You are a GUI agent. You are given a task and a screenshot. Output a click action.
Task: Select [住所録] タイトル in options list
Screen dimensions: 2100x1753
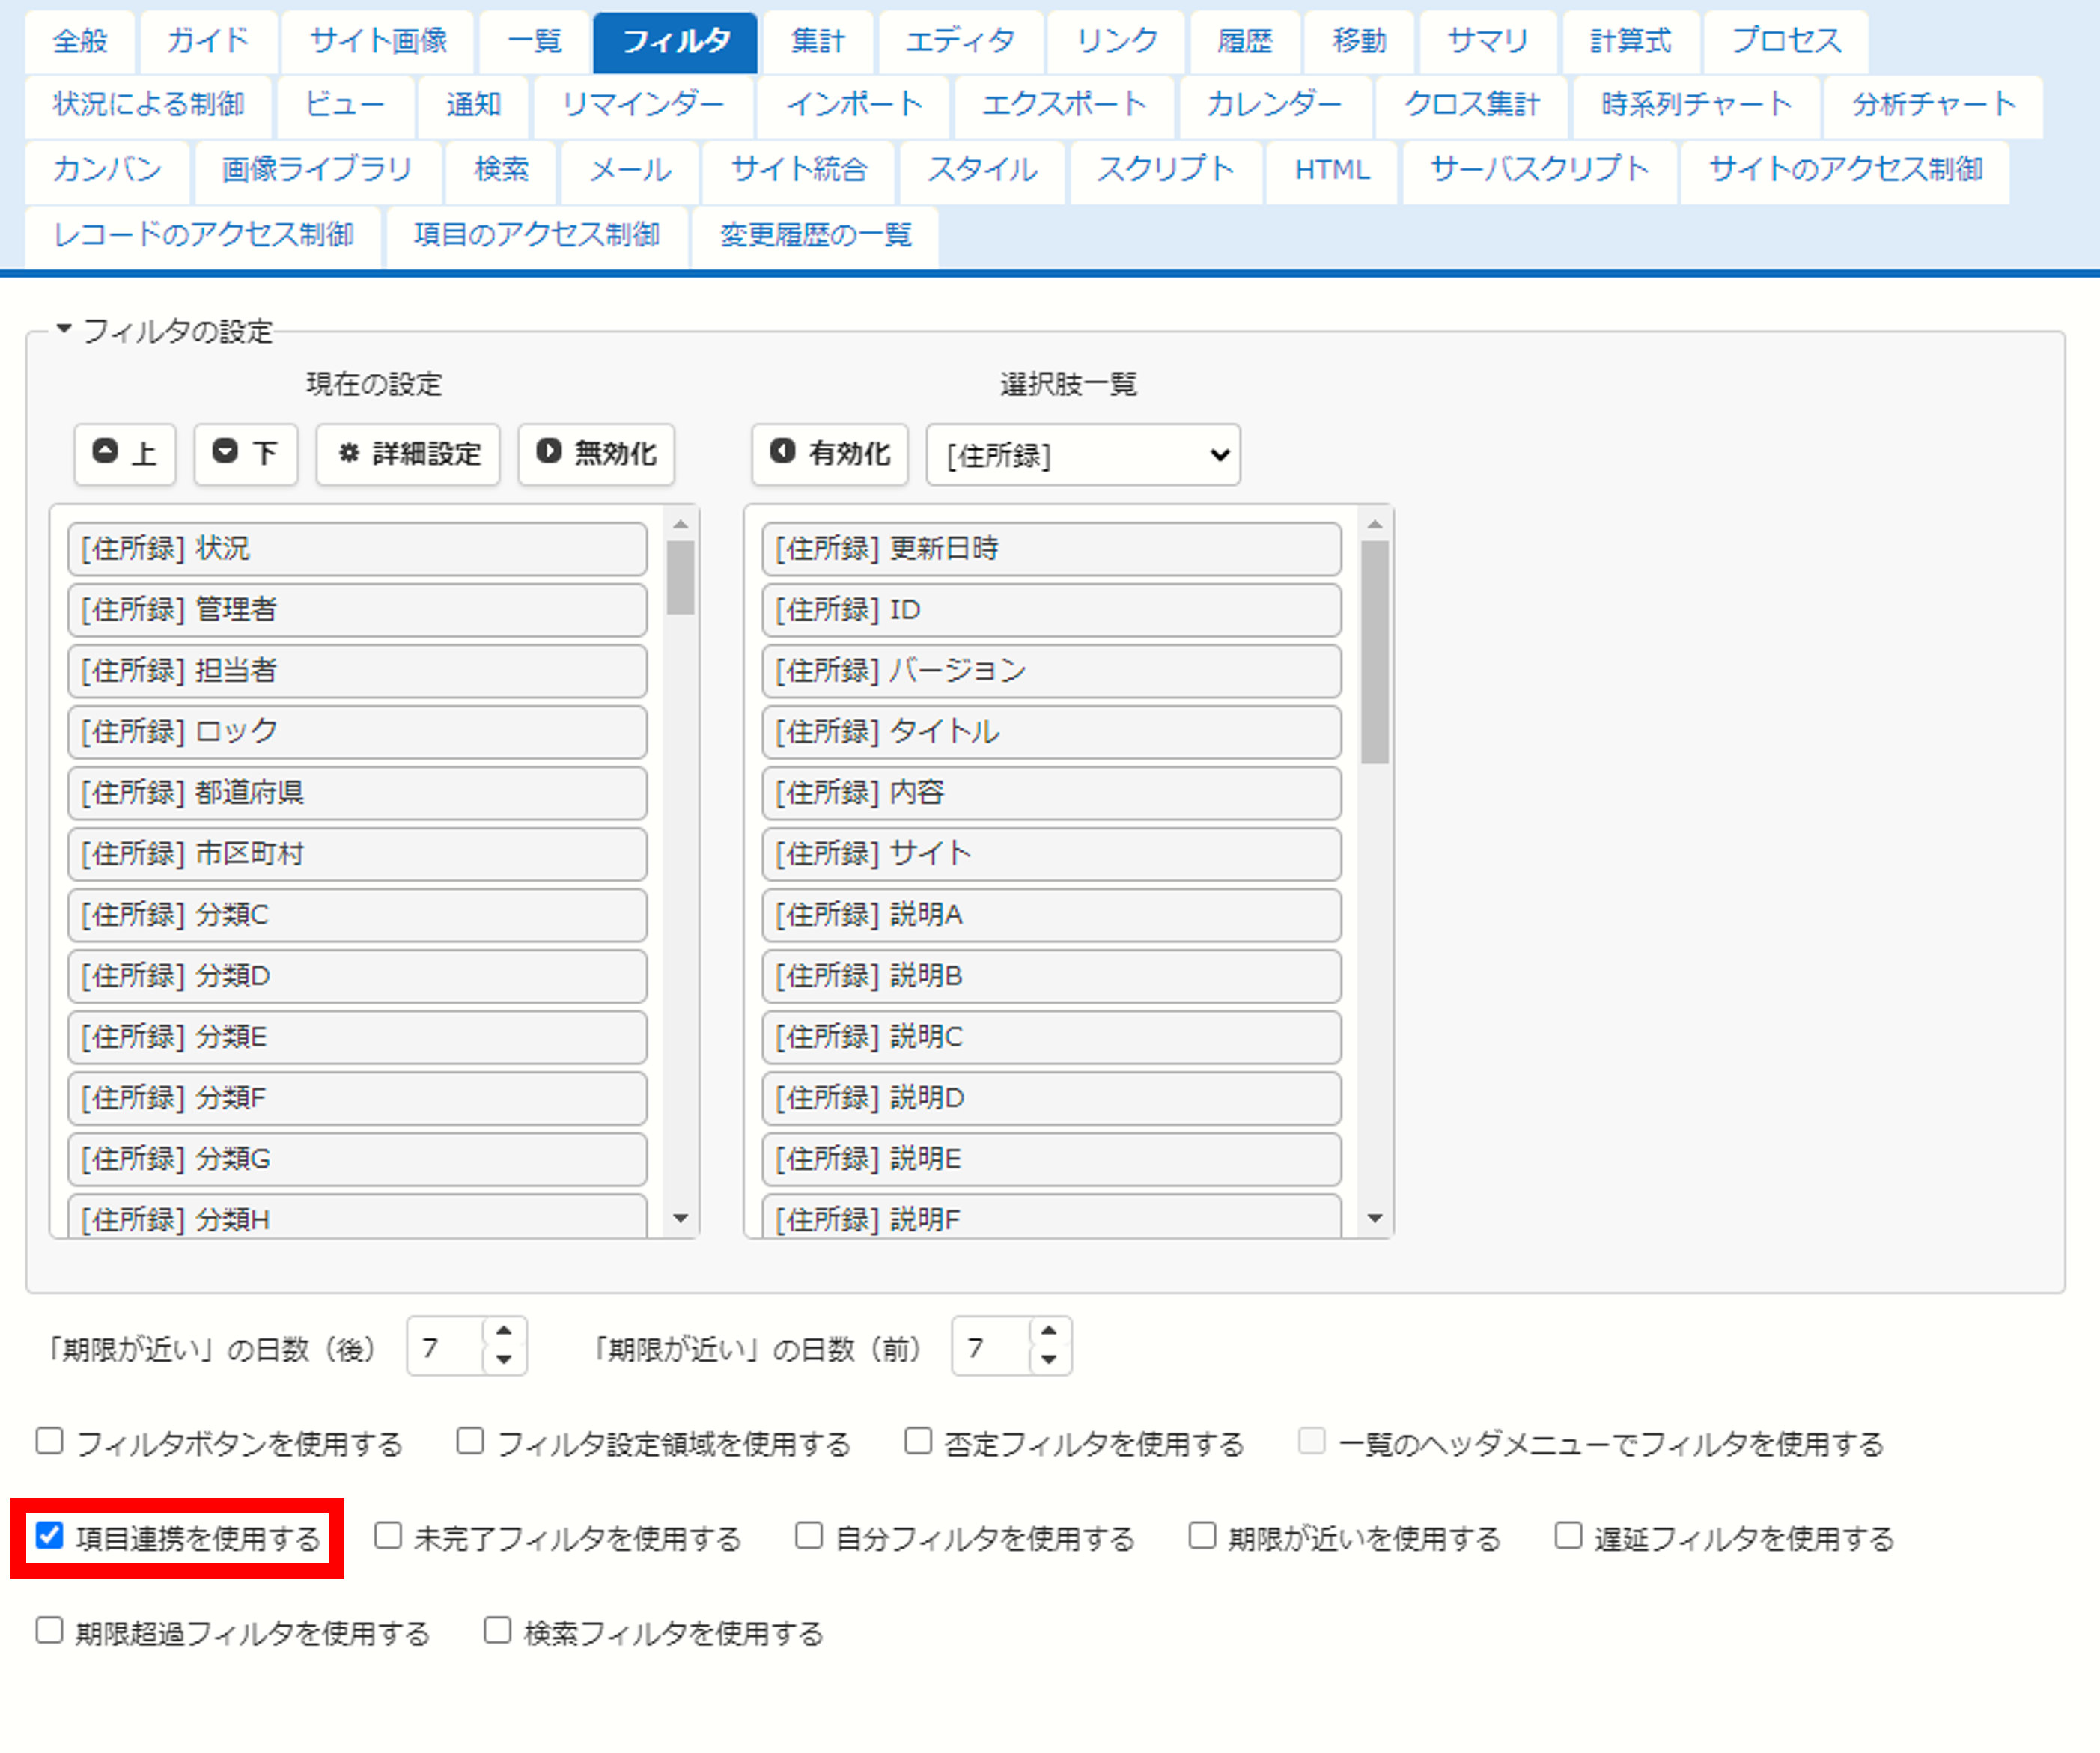coord(1051,732)
